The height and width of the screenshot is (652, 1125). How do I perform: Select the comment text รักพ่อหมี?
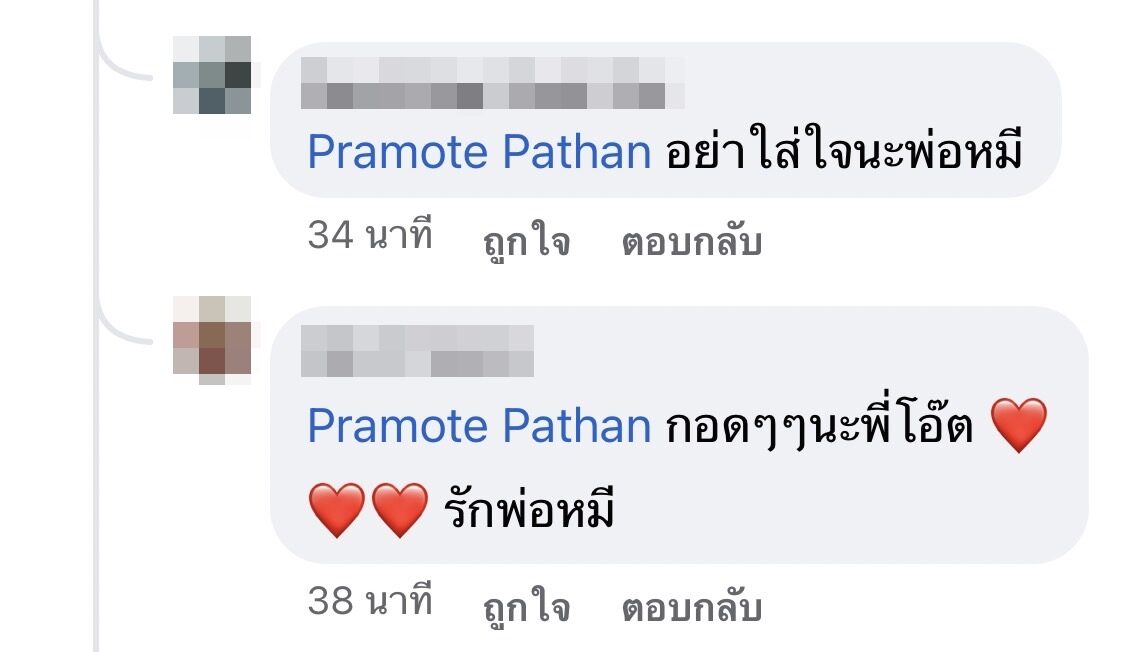pos(529,509)
